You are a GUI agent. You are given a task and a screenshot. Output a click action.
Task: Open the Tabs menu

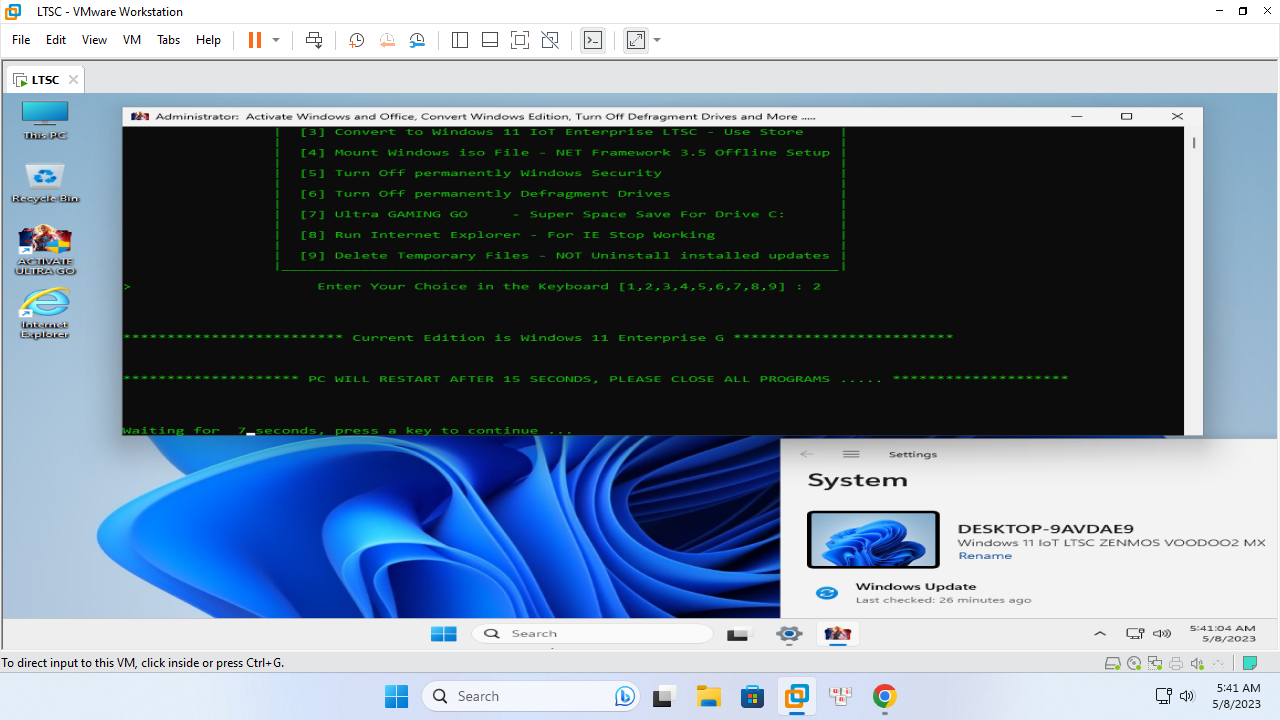(168, 40)
